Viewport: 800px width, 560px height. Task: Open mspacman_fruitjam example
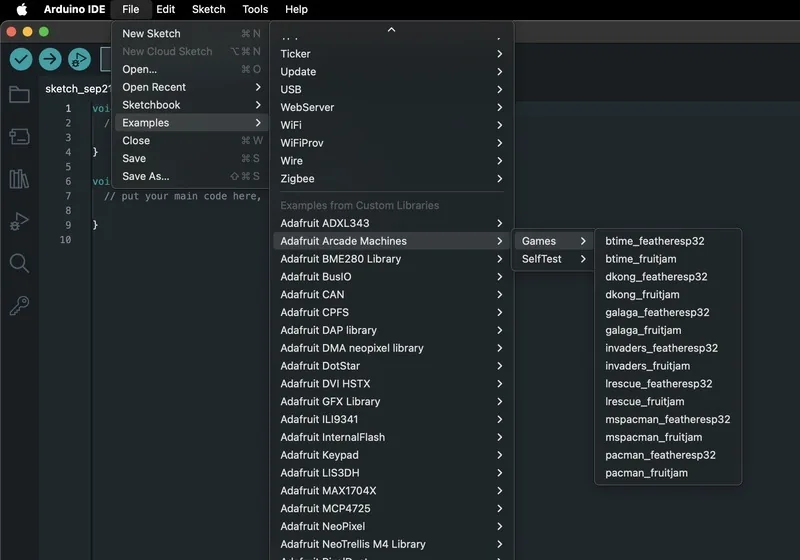click(x=668, y=437)
